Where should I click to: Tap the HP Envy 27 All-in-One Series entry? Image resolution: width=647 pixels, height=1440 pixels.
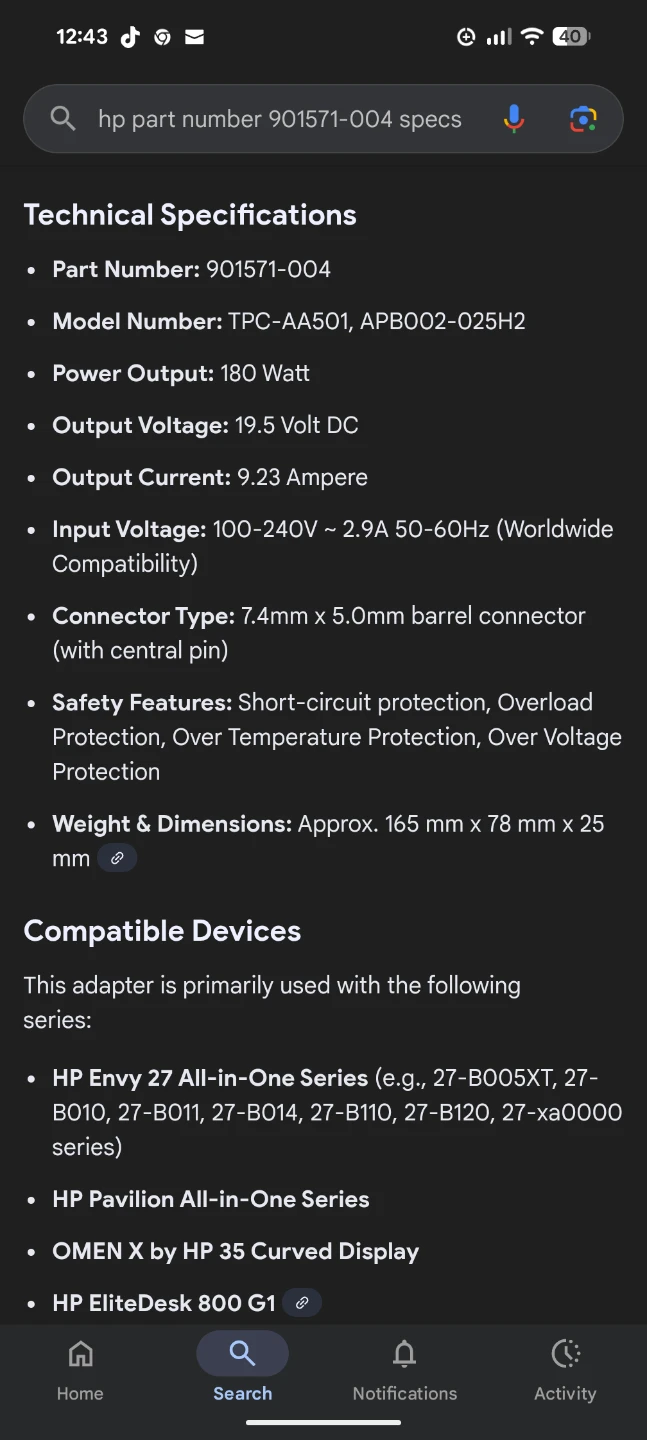[x=210, y=1078]
